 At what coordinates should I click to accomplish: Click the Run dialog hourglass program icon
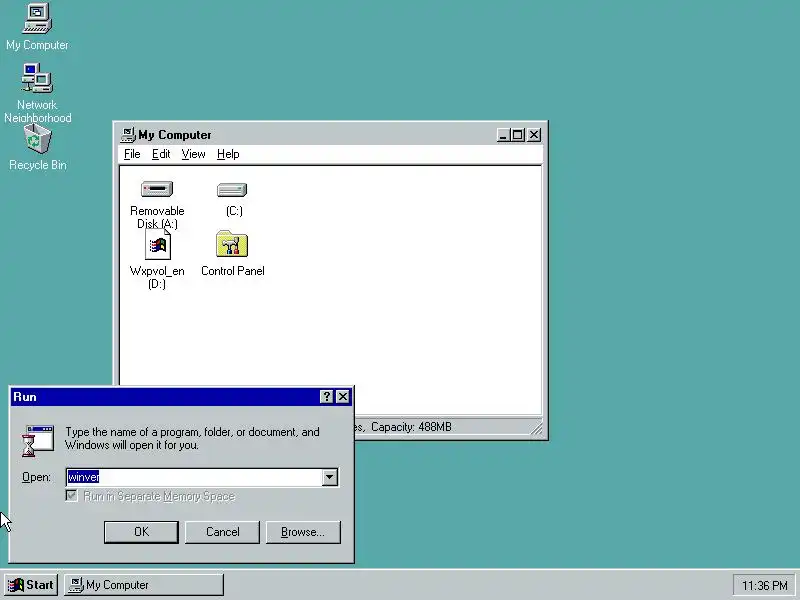(x=37, y=440)
